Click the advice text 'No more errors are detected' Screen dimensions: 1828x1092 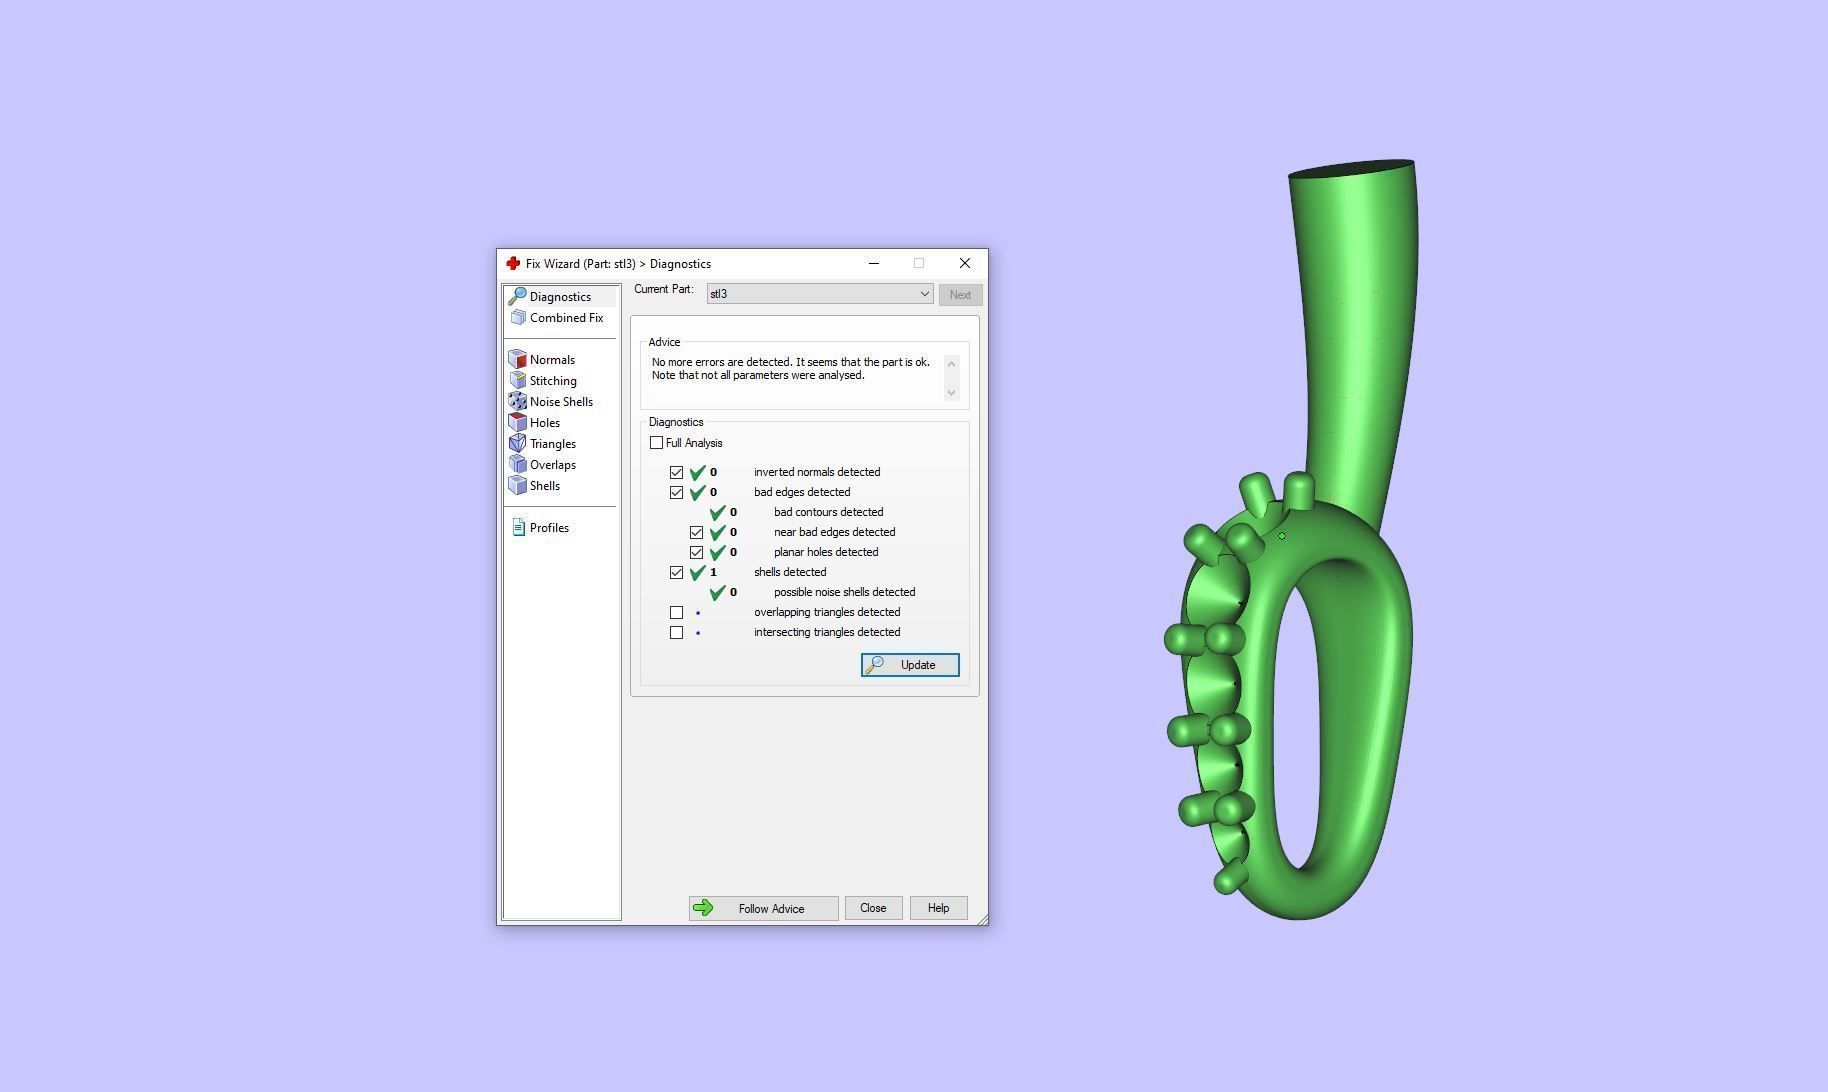721,362
